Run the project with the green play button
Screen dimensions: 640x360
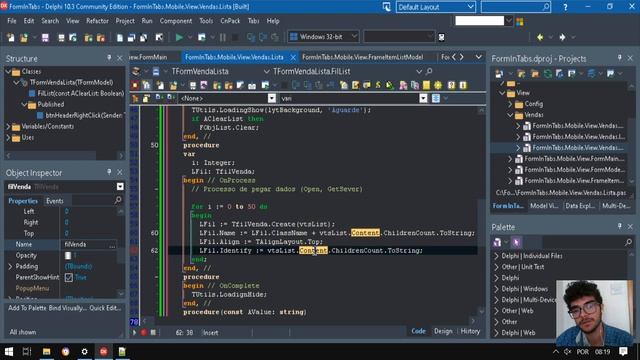(x=179, y=37)
